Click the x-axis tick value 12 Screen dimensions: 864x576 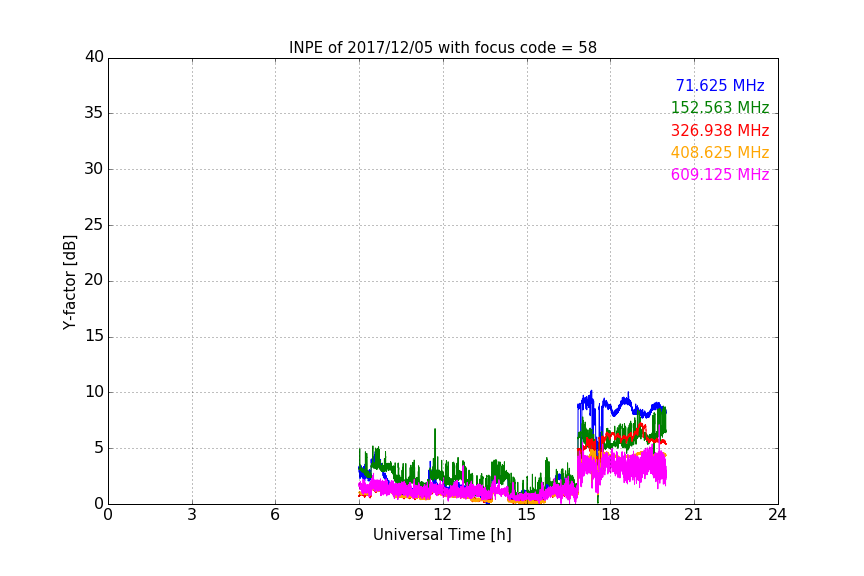[442, 515]
